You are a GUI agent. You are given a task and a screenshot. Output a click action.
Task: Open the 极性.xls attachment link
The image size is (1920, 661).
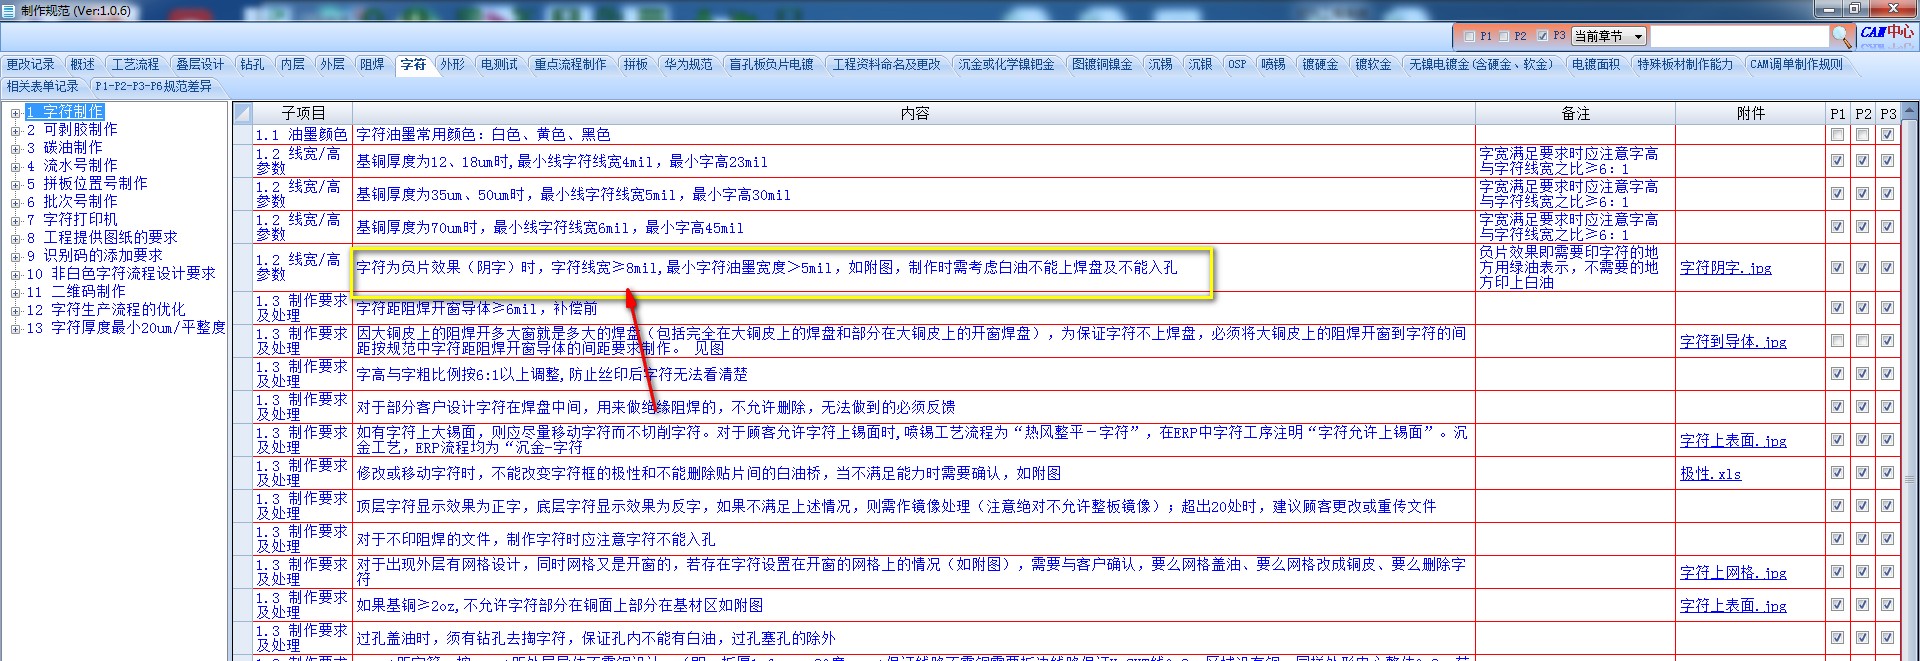[x=1710, y=474]
